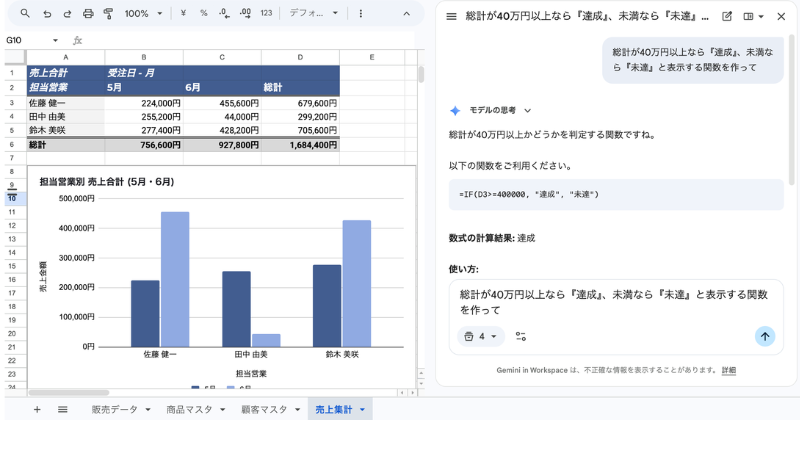This screenshot has width=800, height=450.
Task: Open the 123 number format menu
Action: tap(266, 13)
